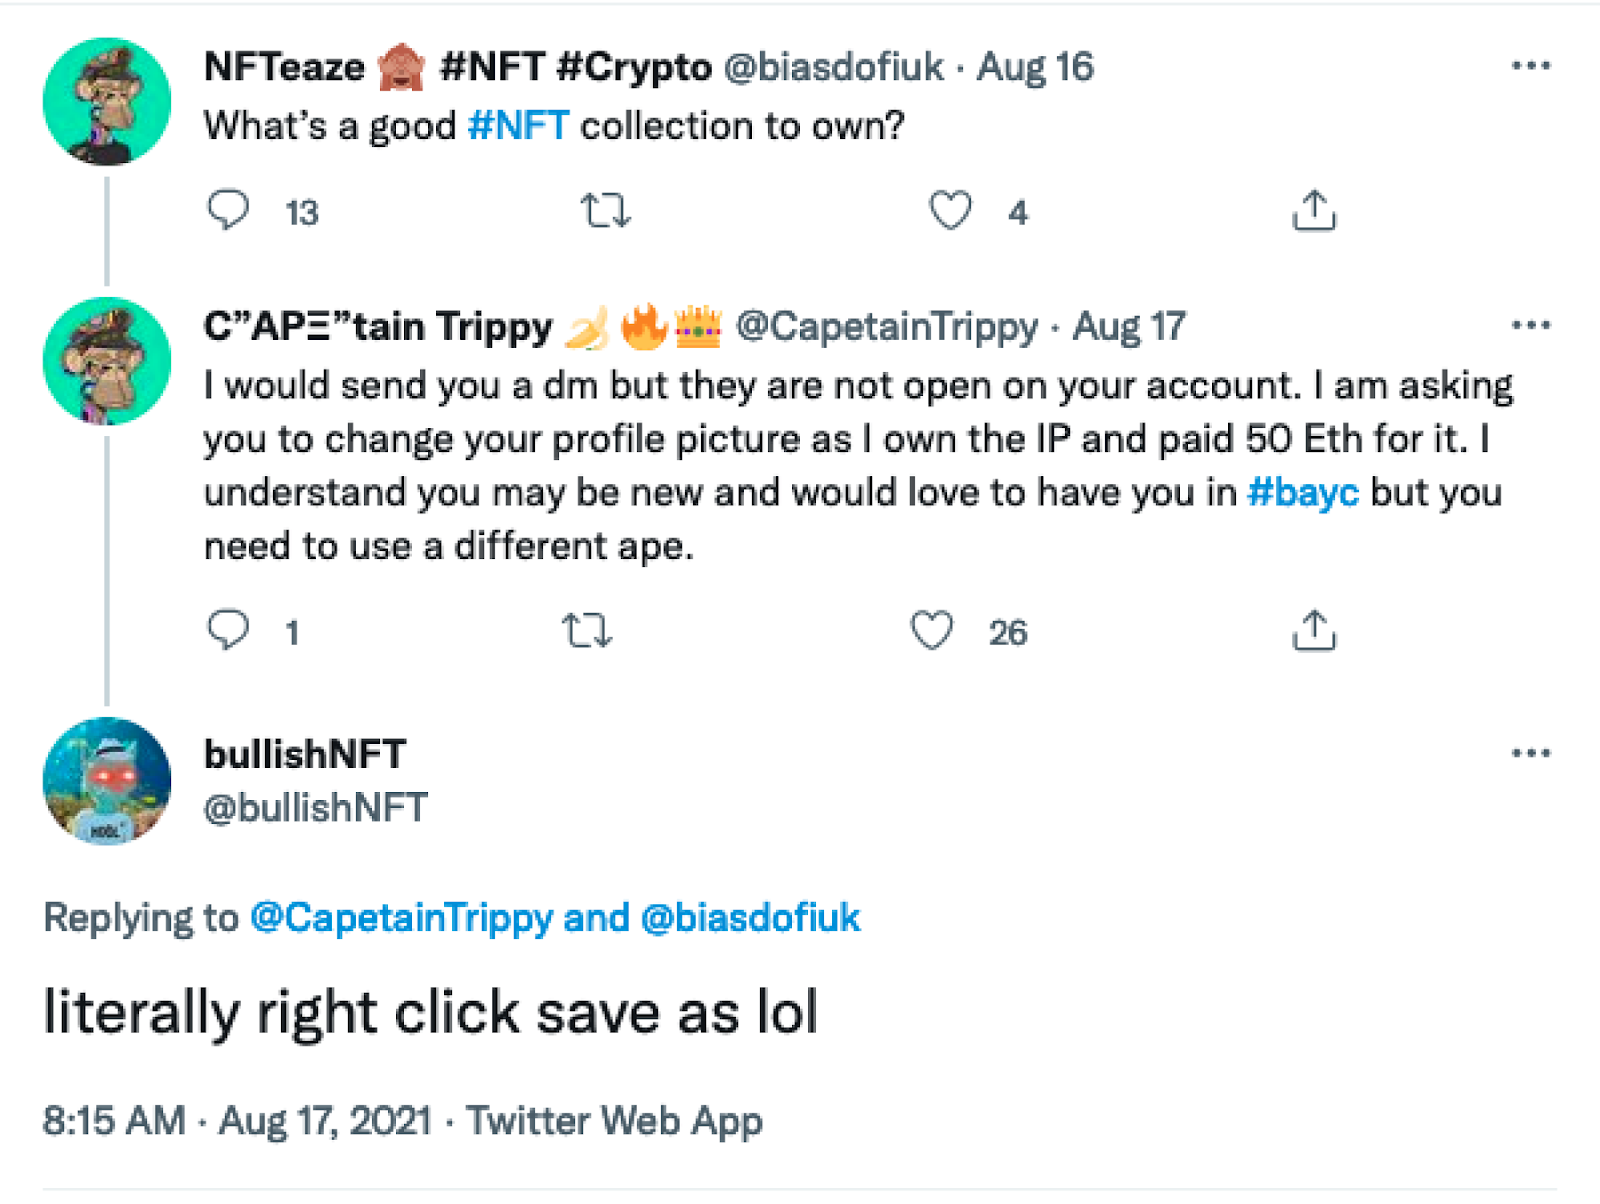Open more options on NFTeaze's tweet

(x=1531, y=66)
